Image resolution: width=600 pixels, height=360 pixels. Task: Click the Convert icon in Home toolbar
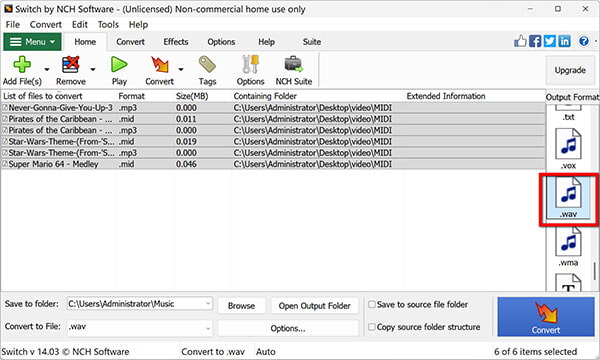pos(160,65)
